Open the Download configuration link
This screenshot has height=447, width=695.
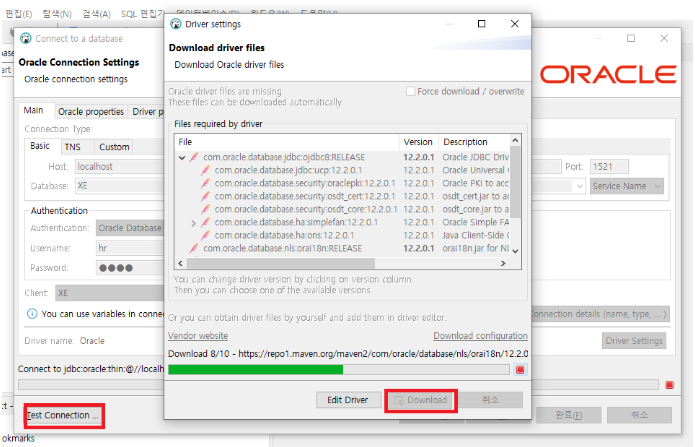pos(480,336)
